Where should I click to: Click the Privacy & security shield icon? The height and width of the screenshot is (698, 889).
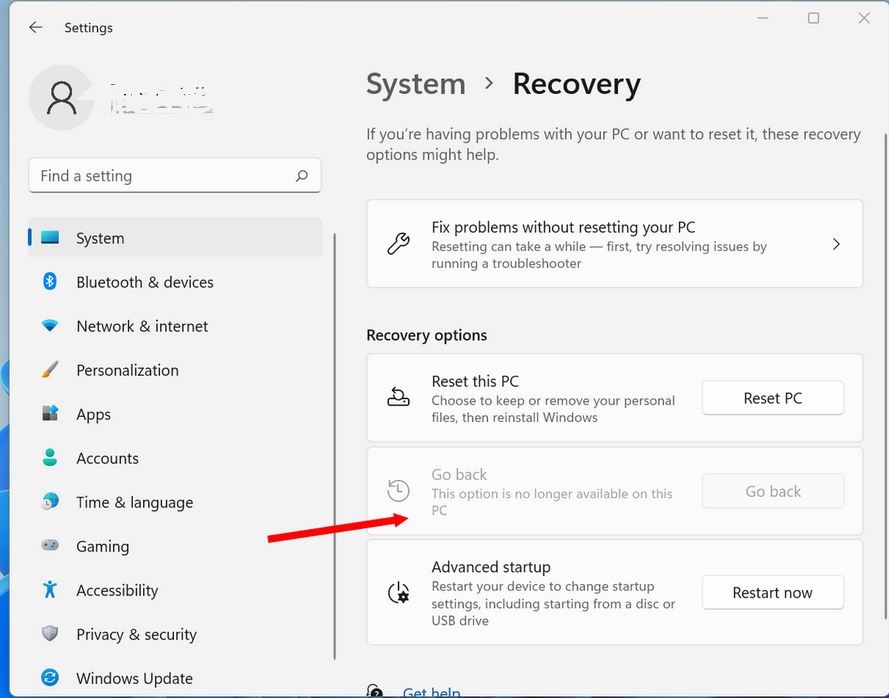[50, 633]
